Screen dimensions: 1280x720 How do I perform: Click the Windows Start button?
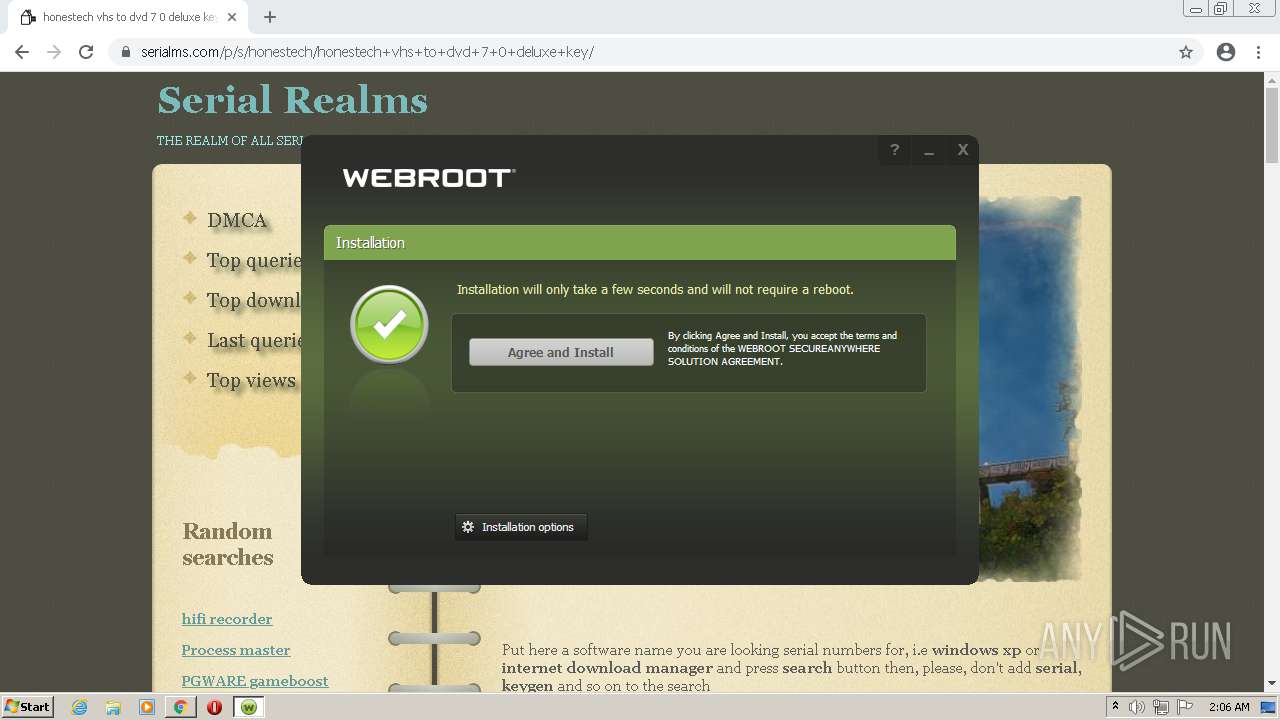point(27,706)
